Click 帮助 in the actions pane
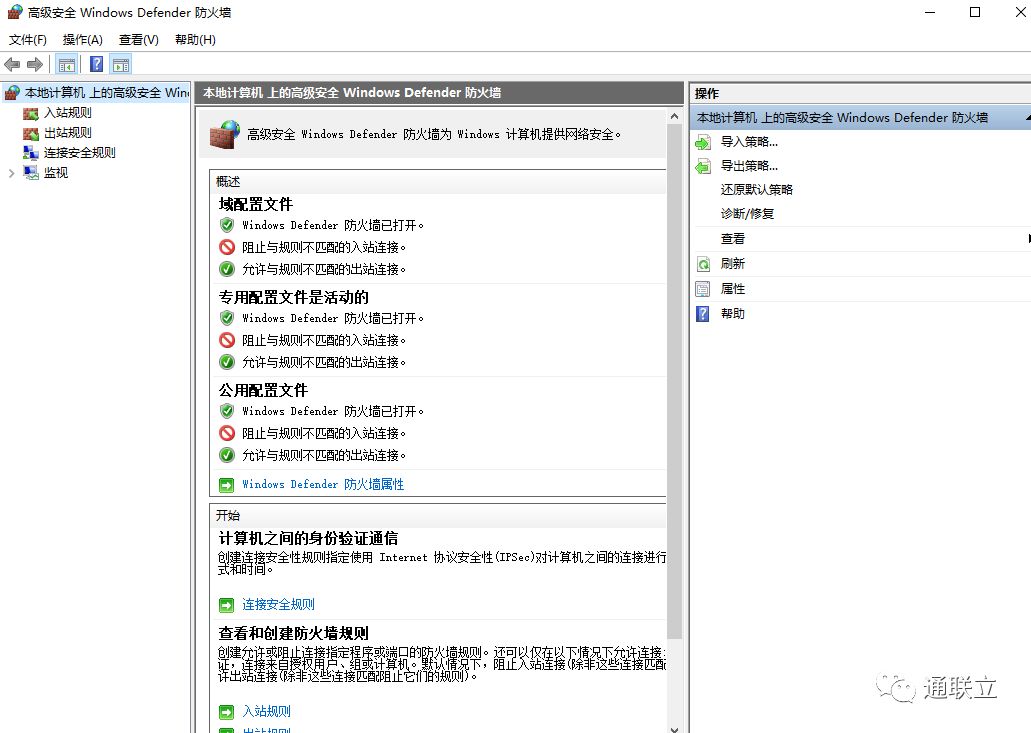Screen dimensions: 1031x733 point(732,314)
